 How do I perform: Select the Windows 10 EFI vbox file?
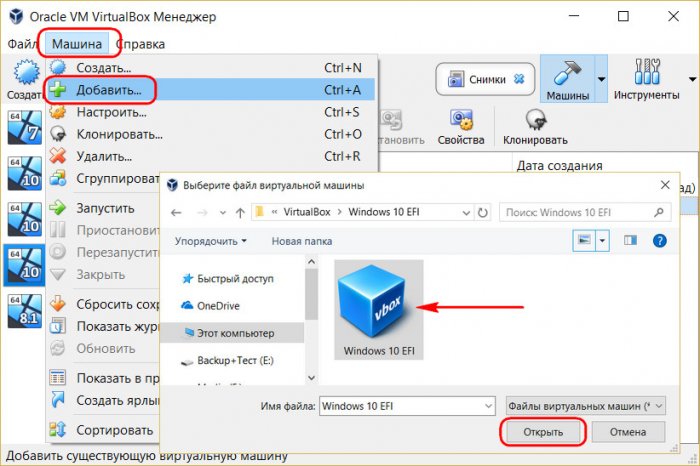coord(379,309)
